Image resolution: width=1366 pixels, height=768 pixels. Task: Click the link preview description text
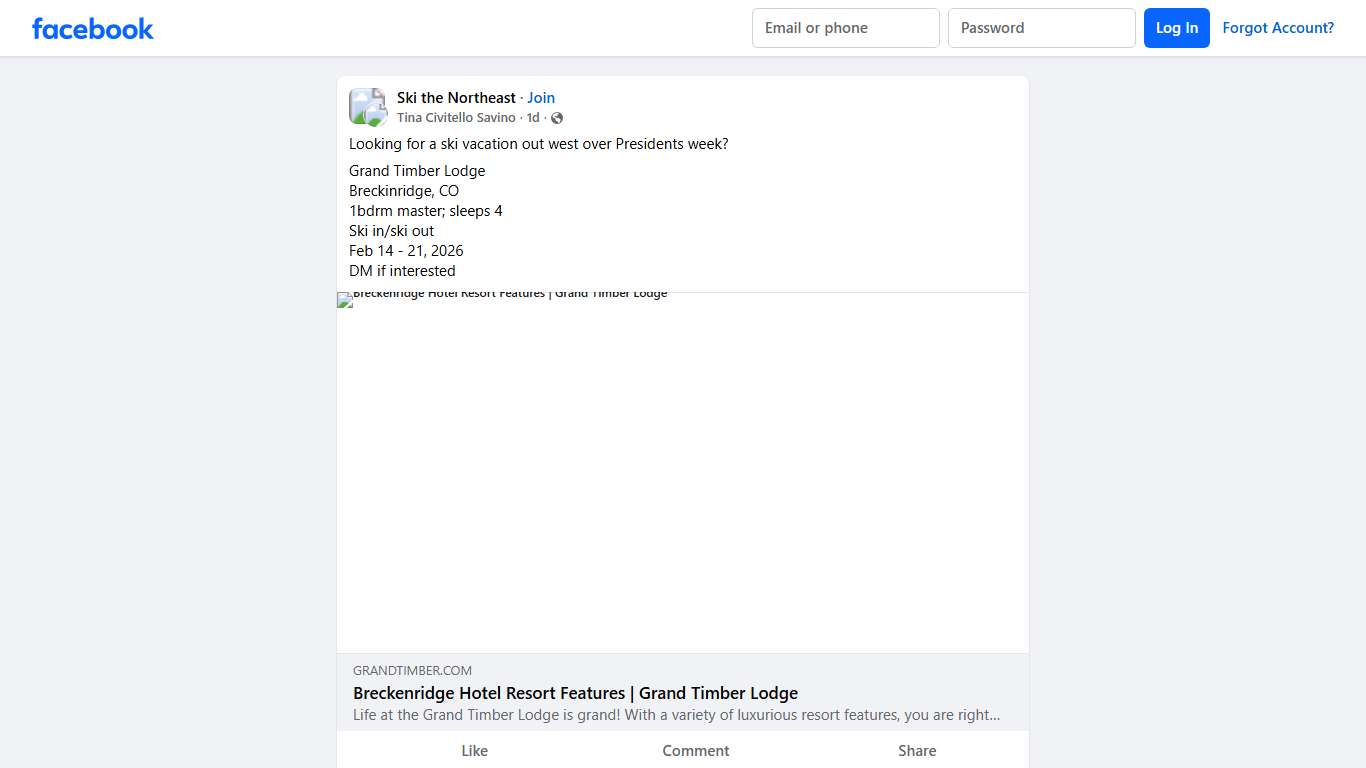[x=676, y=715]
